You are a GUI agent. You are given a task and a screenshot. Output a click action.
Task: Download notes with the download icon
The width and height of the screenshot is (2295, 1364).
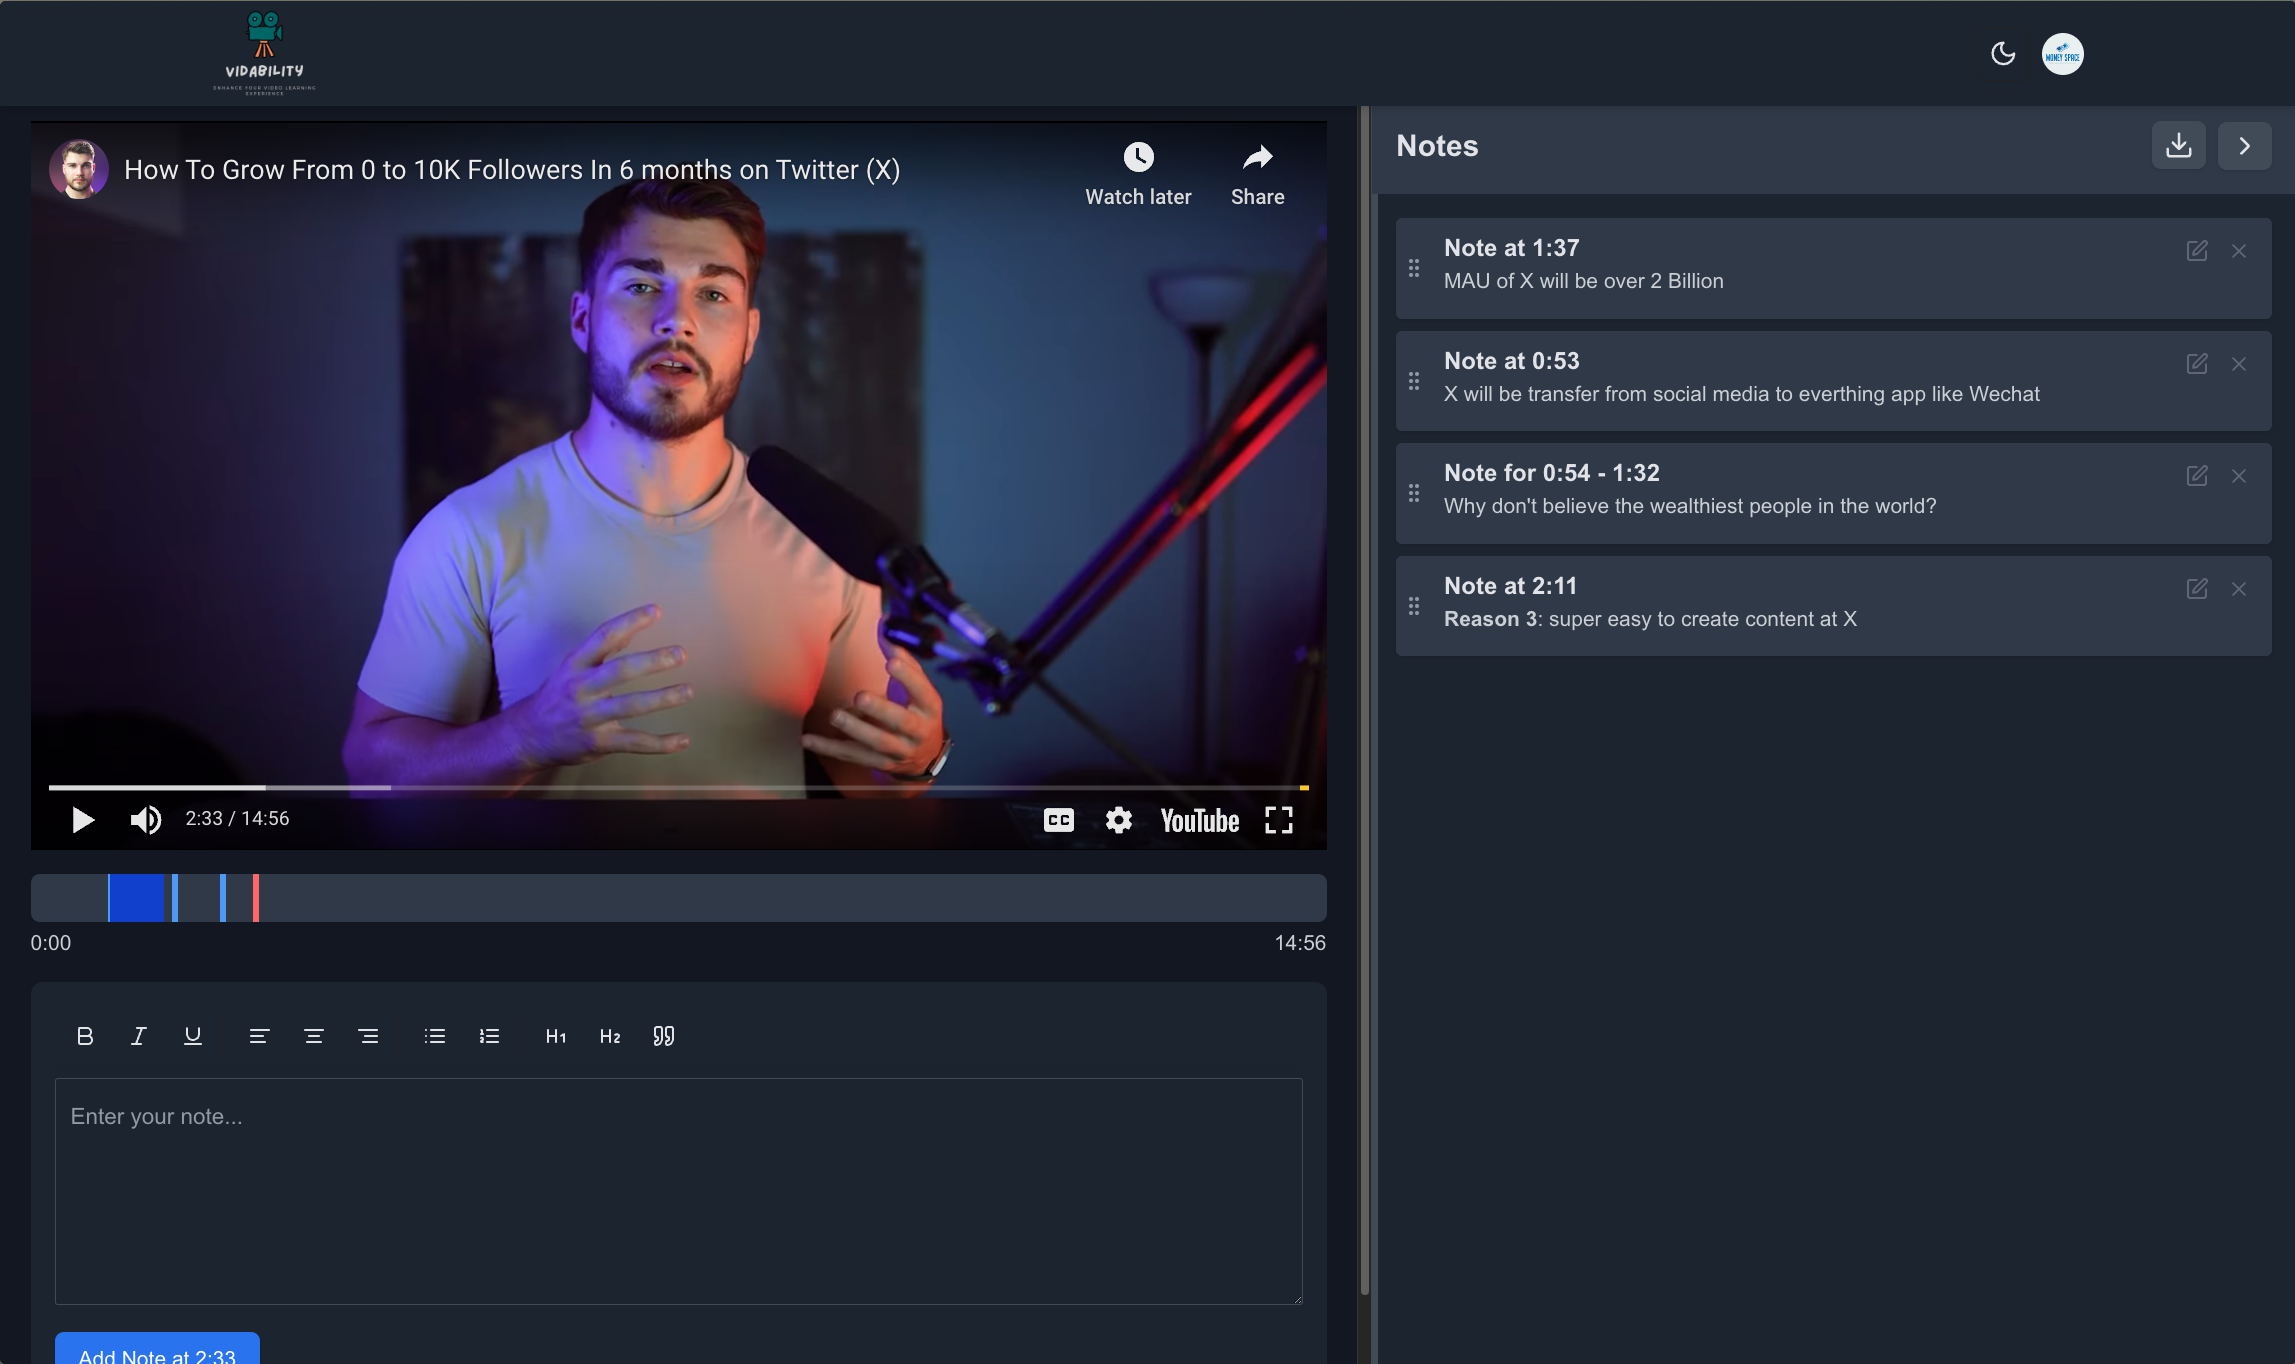click(2179, 146)
